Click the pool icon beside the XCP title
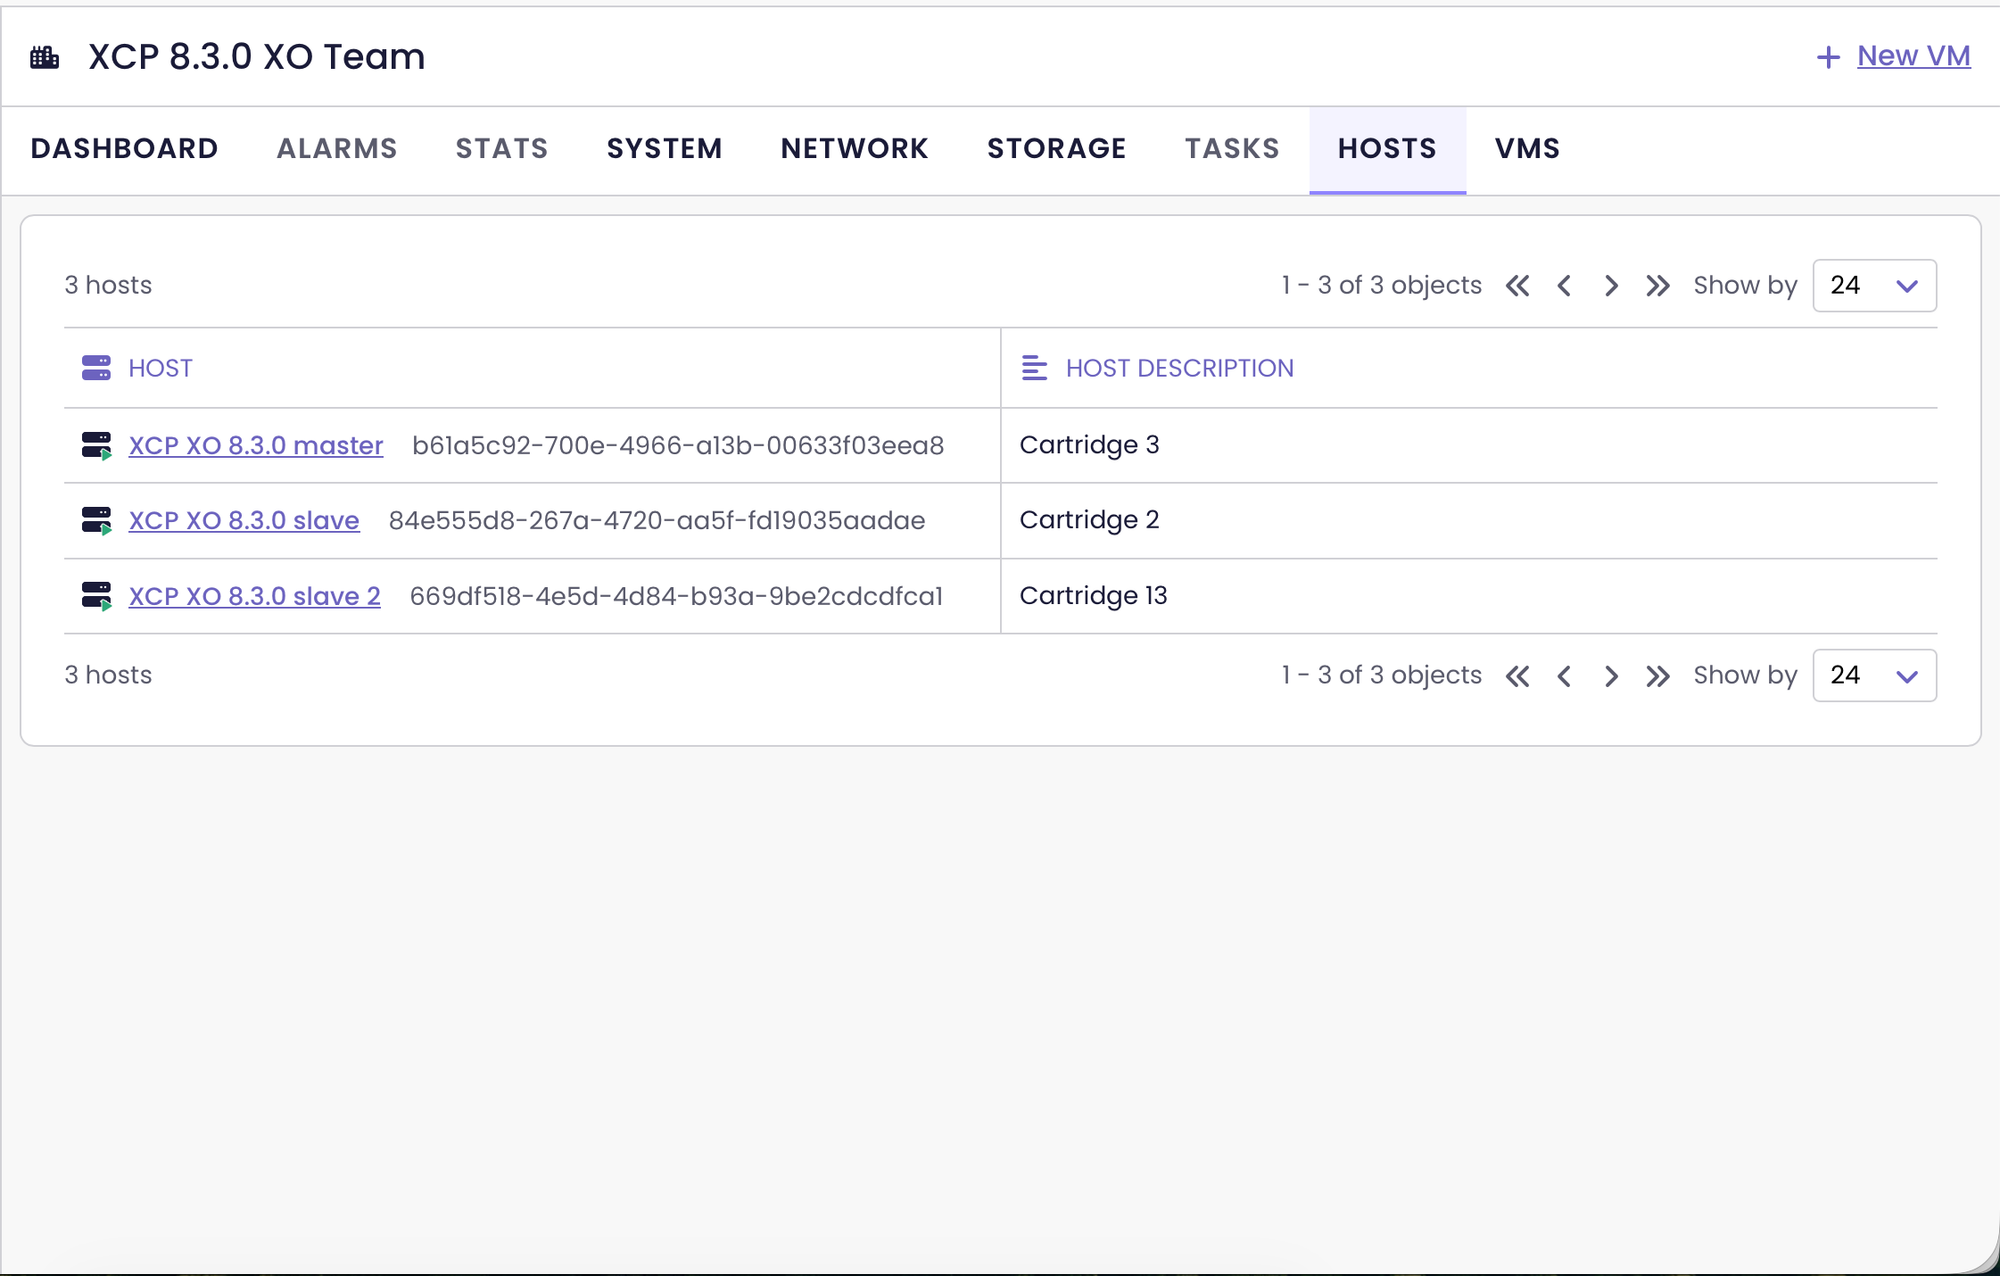Image resolution: width=2000 pixels, height=1276 pixels. coord(45,57)
